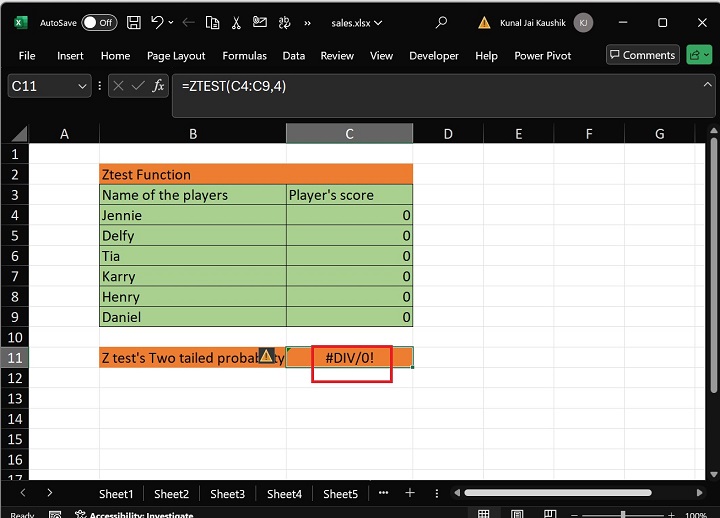Click the vertical scroll down arrow
Viewport: 720px width, 518px height.
point(713,474)
